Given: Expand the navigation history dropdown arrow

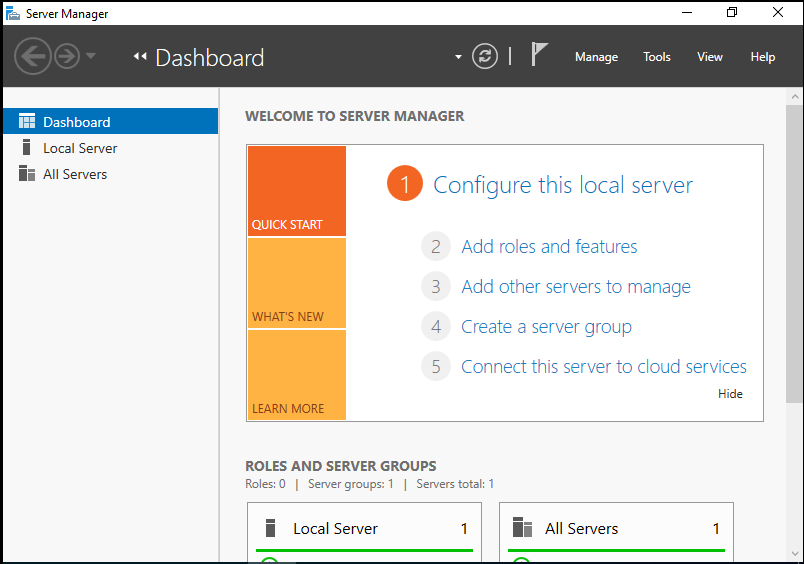Looking at the screenshot, I should (91, 56).
